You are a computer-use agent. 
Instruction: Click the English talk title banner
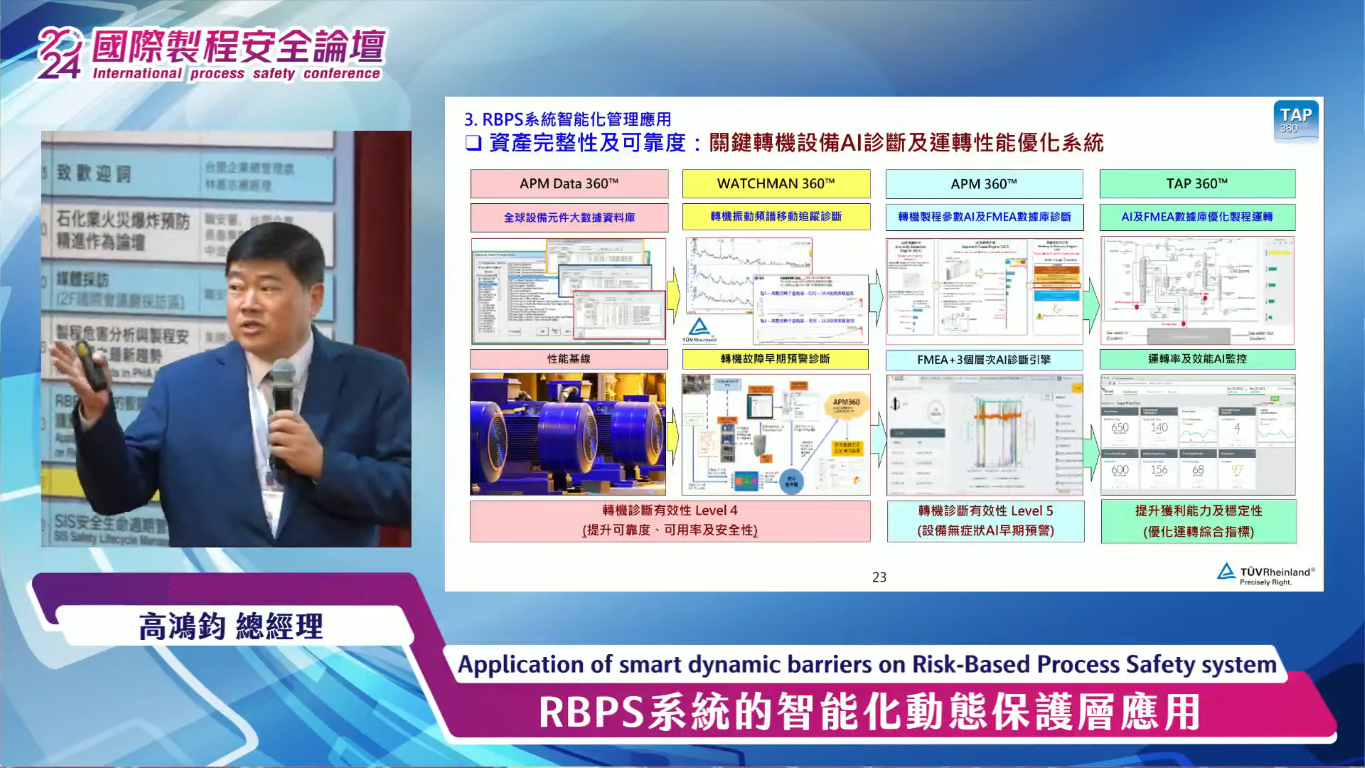[867, 664]
